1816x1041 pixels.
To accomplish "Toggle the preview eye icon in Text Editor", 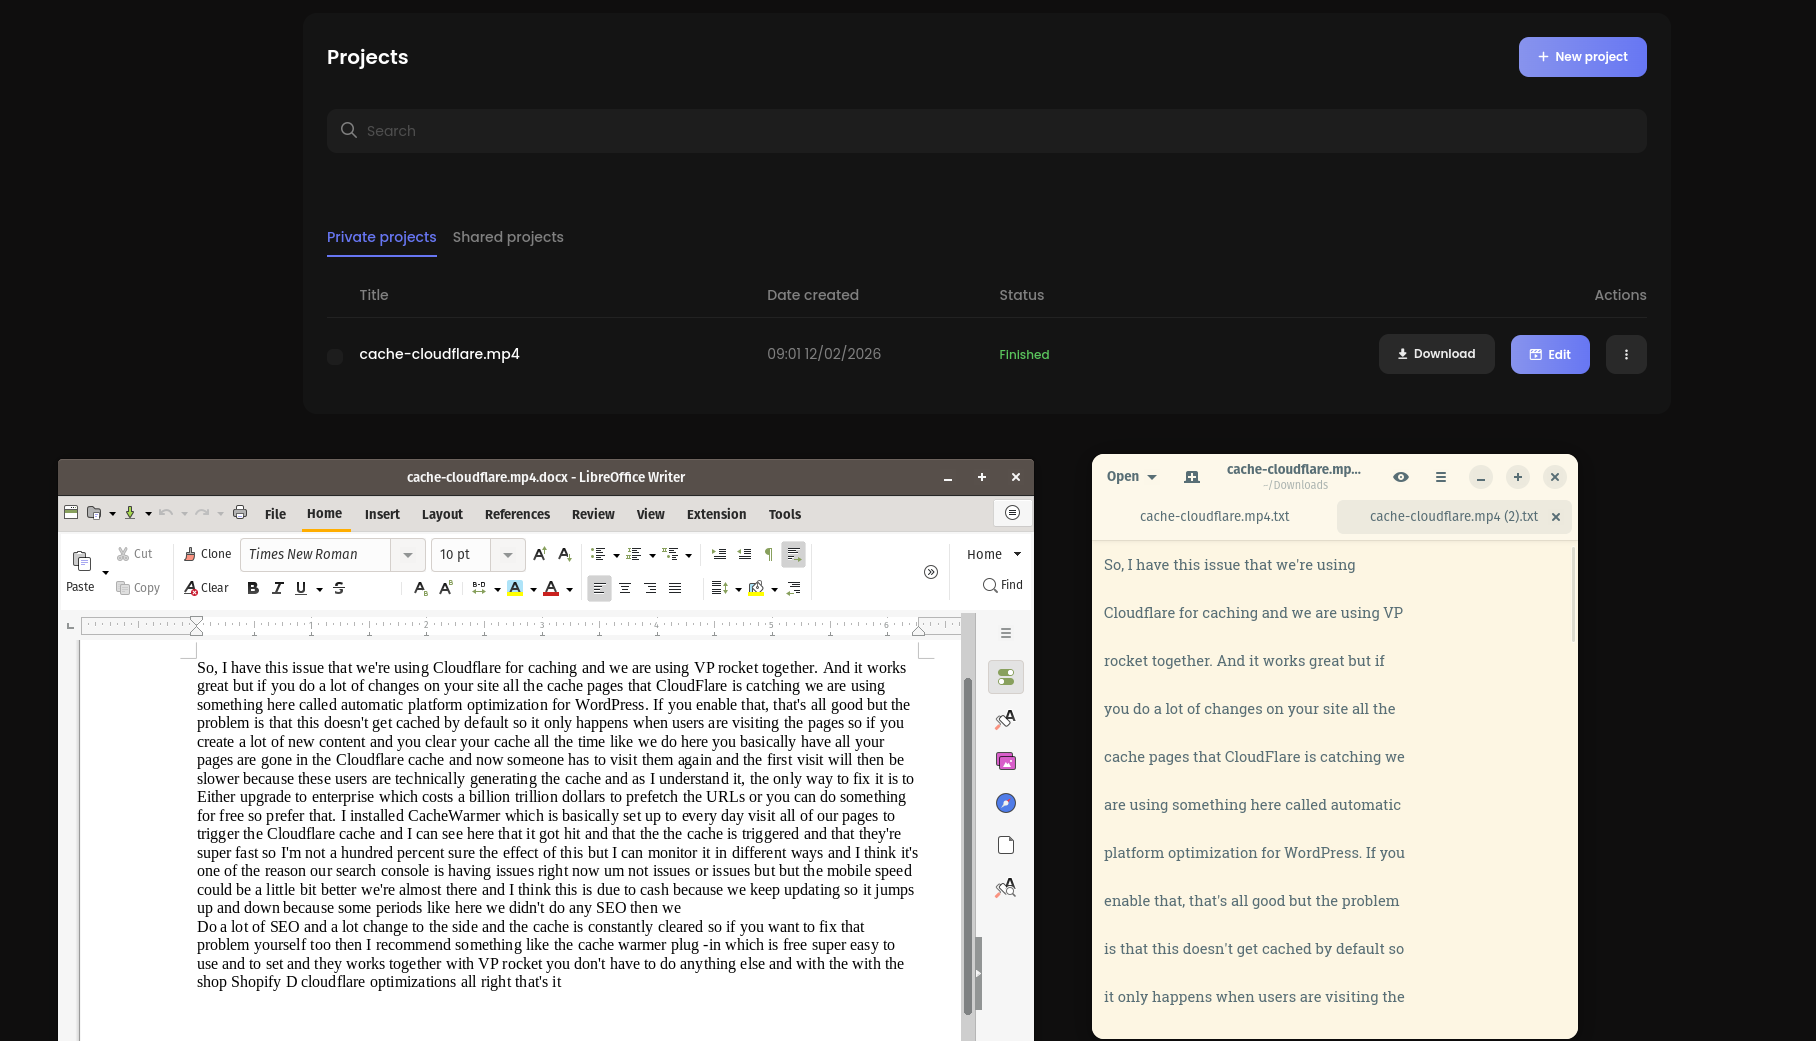I will click(1400, 477).
